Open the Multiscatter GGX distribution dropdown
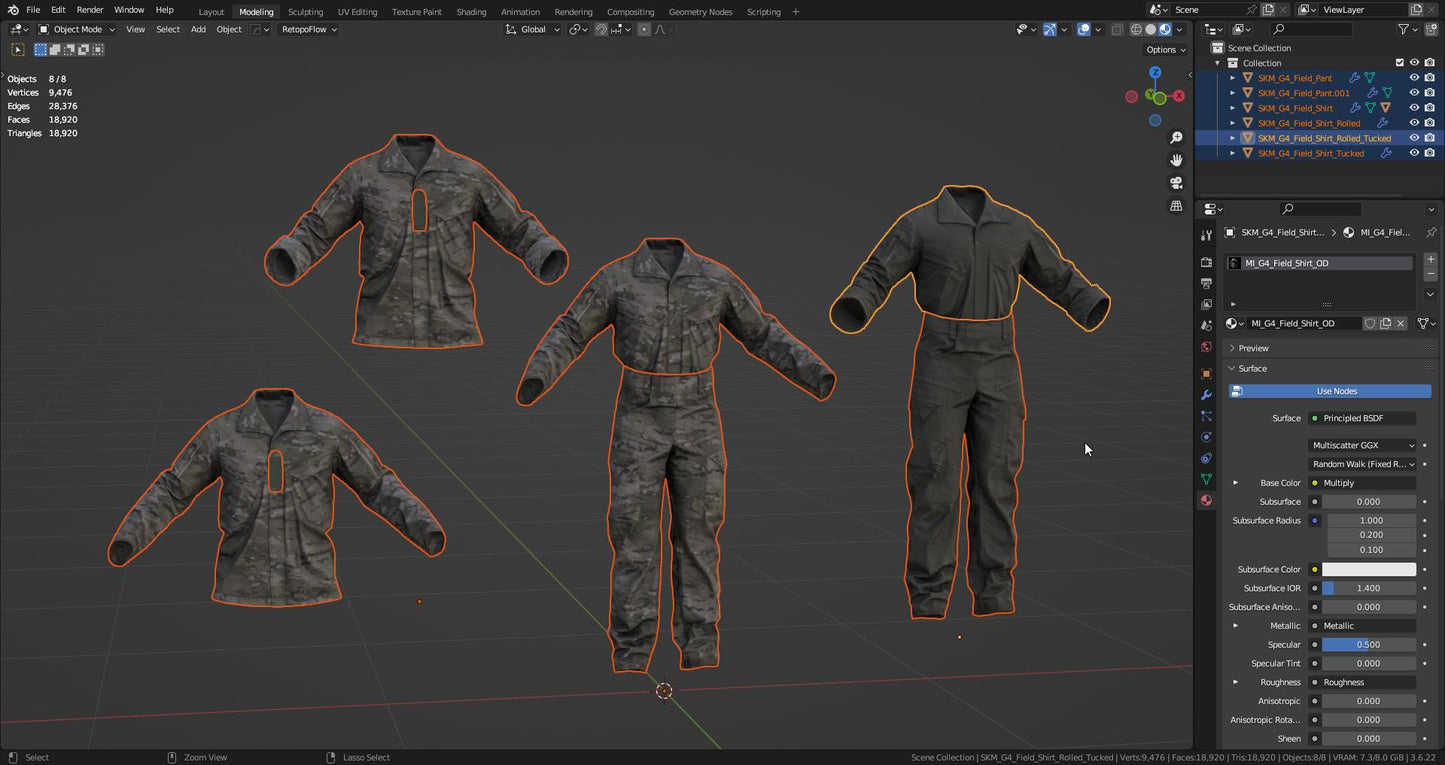Image resolution: width=1445 pixels, height=765 pixels. (1362, 445)
